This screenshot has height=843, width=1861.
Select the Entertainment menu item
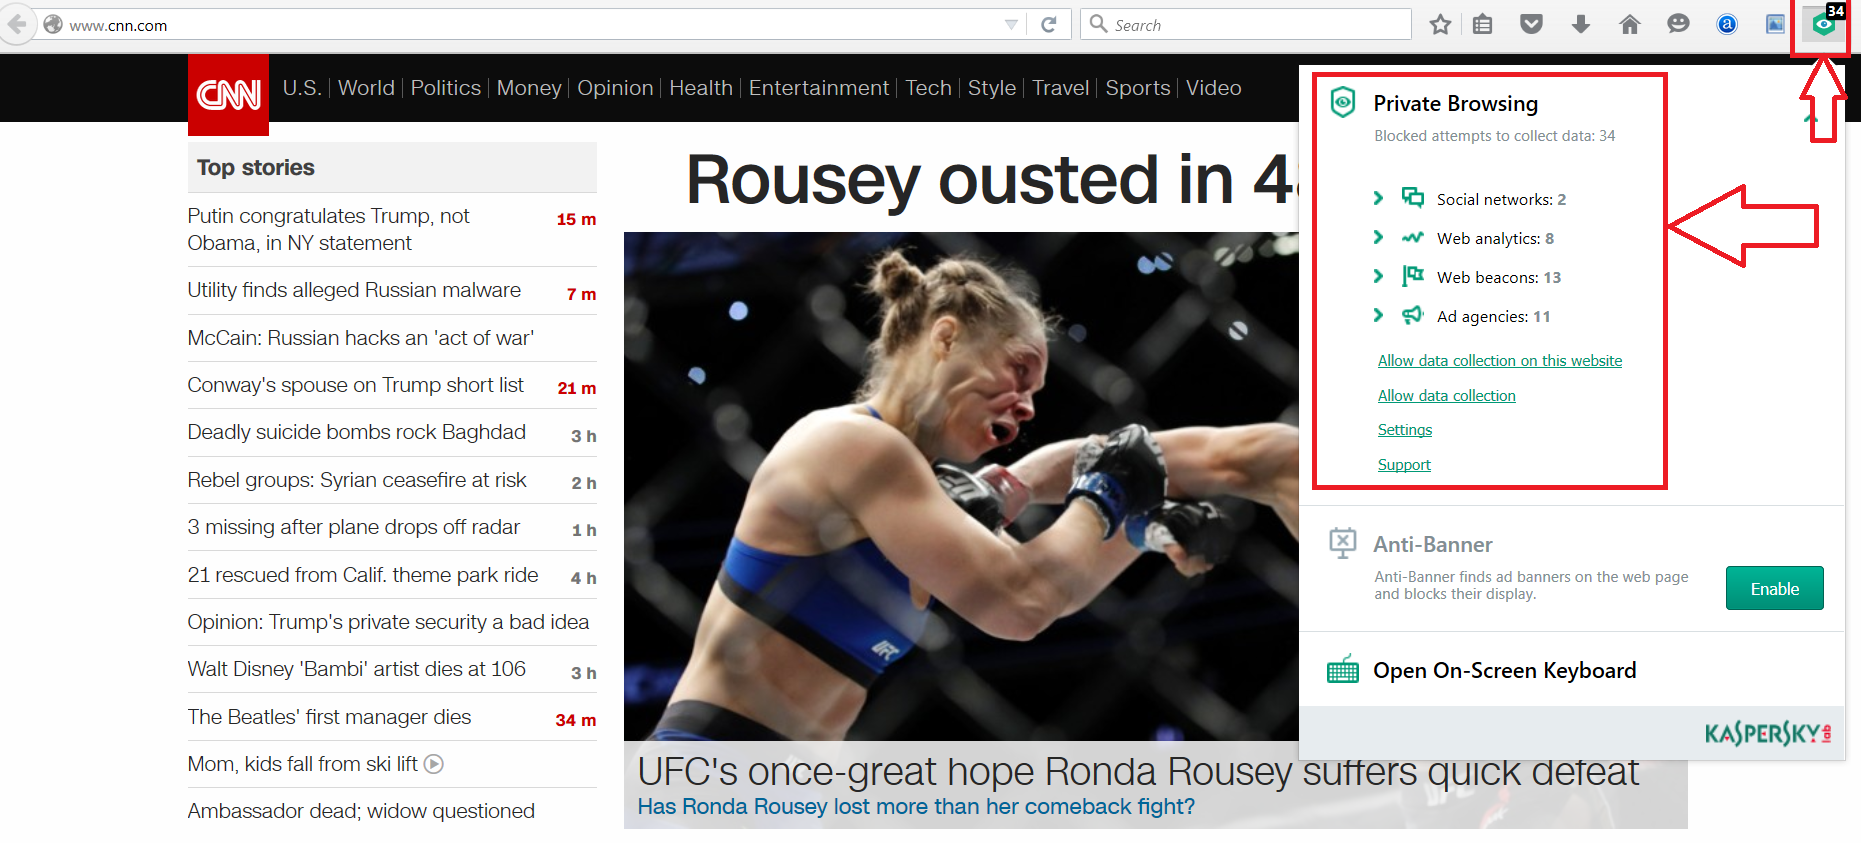(818, 88)
